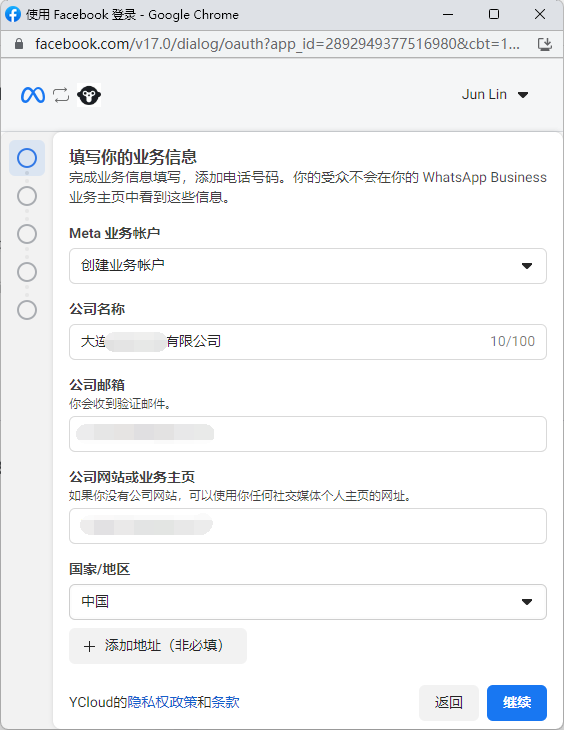Select the third step circle in sidebar
564x730 pixels.
click(27, 234)
